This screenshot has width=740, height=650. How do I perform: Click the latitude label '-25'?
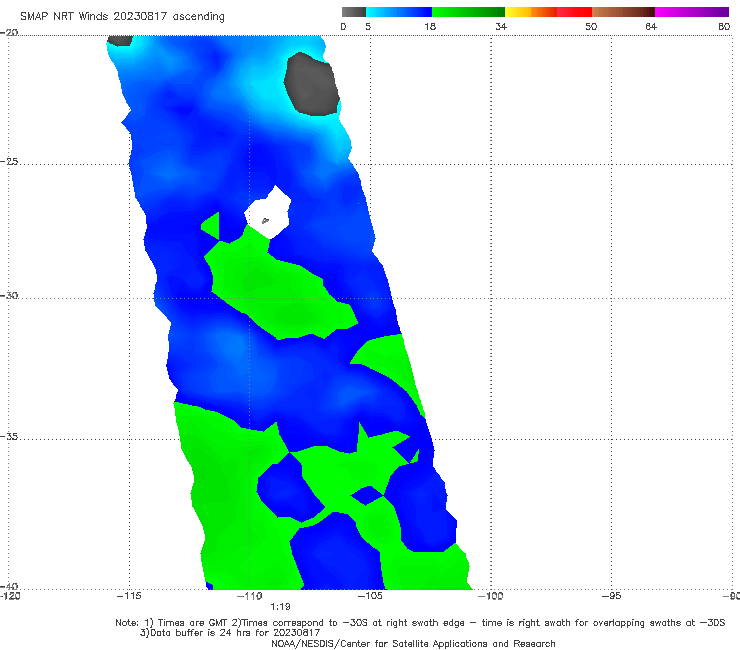9,161
